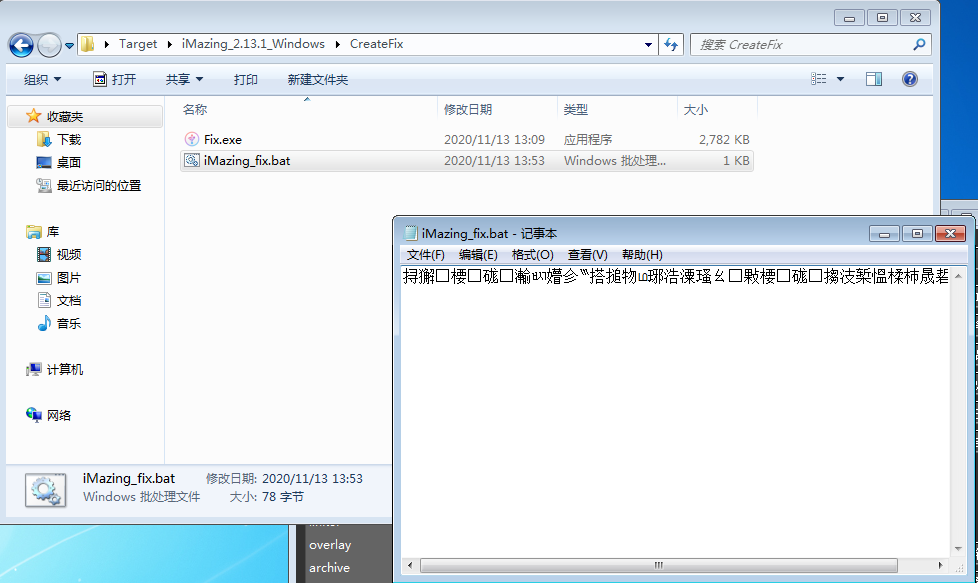This screenshot has width=978, height=583.
Task: Refresh the CreateFix folder view
Action: coord(671,44)
